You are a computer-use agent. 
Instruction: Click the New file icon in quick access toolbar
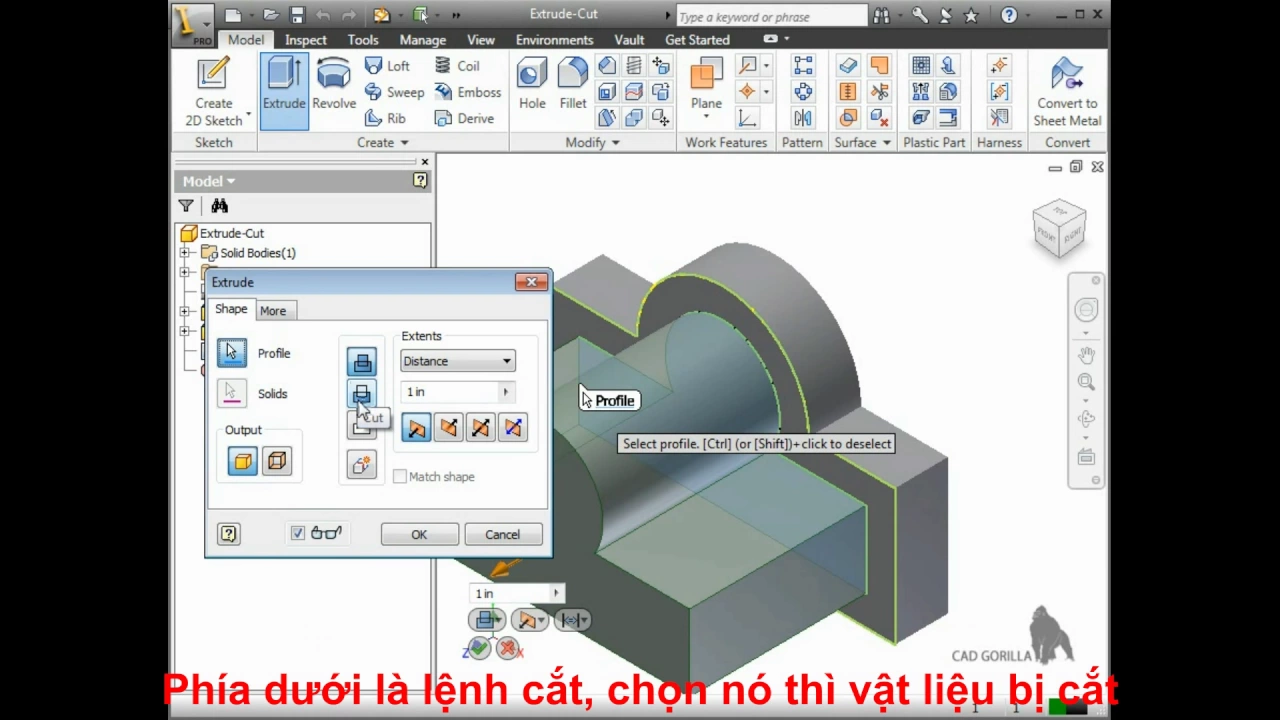pos(232,15)
